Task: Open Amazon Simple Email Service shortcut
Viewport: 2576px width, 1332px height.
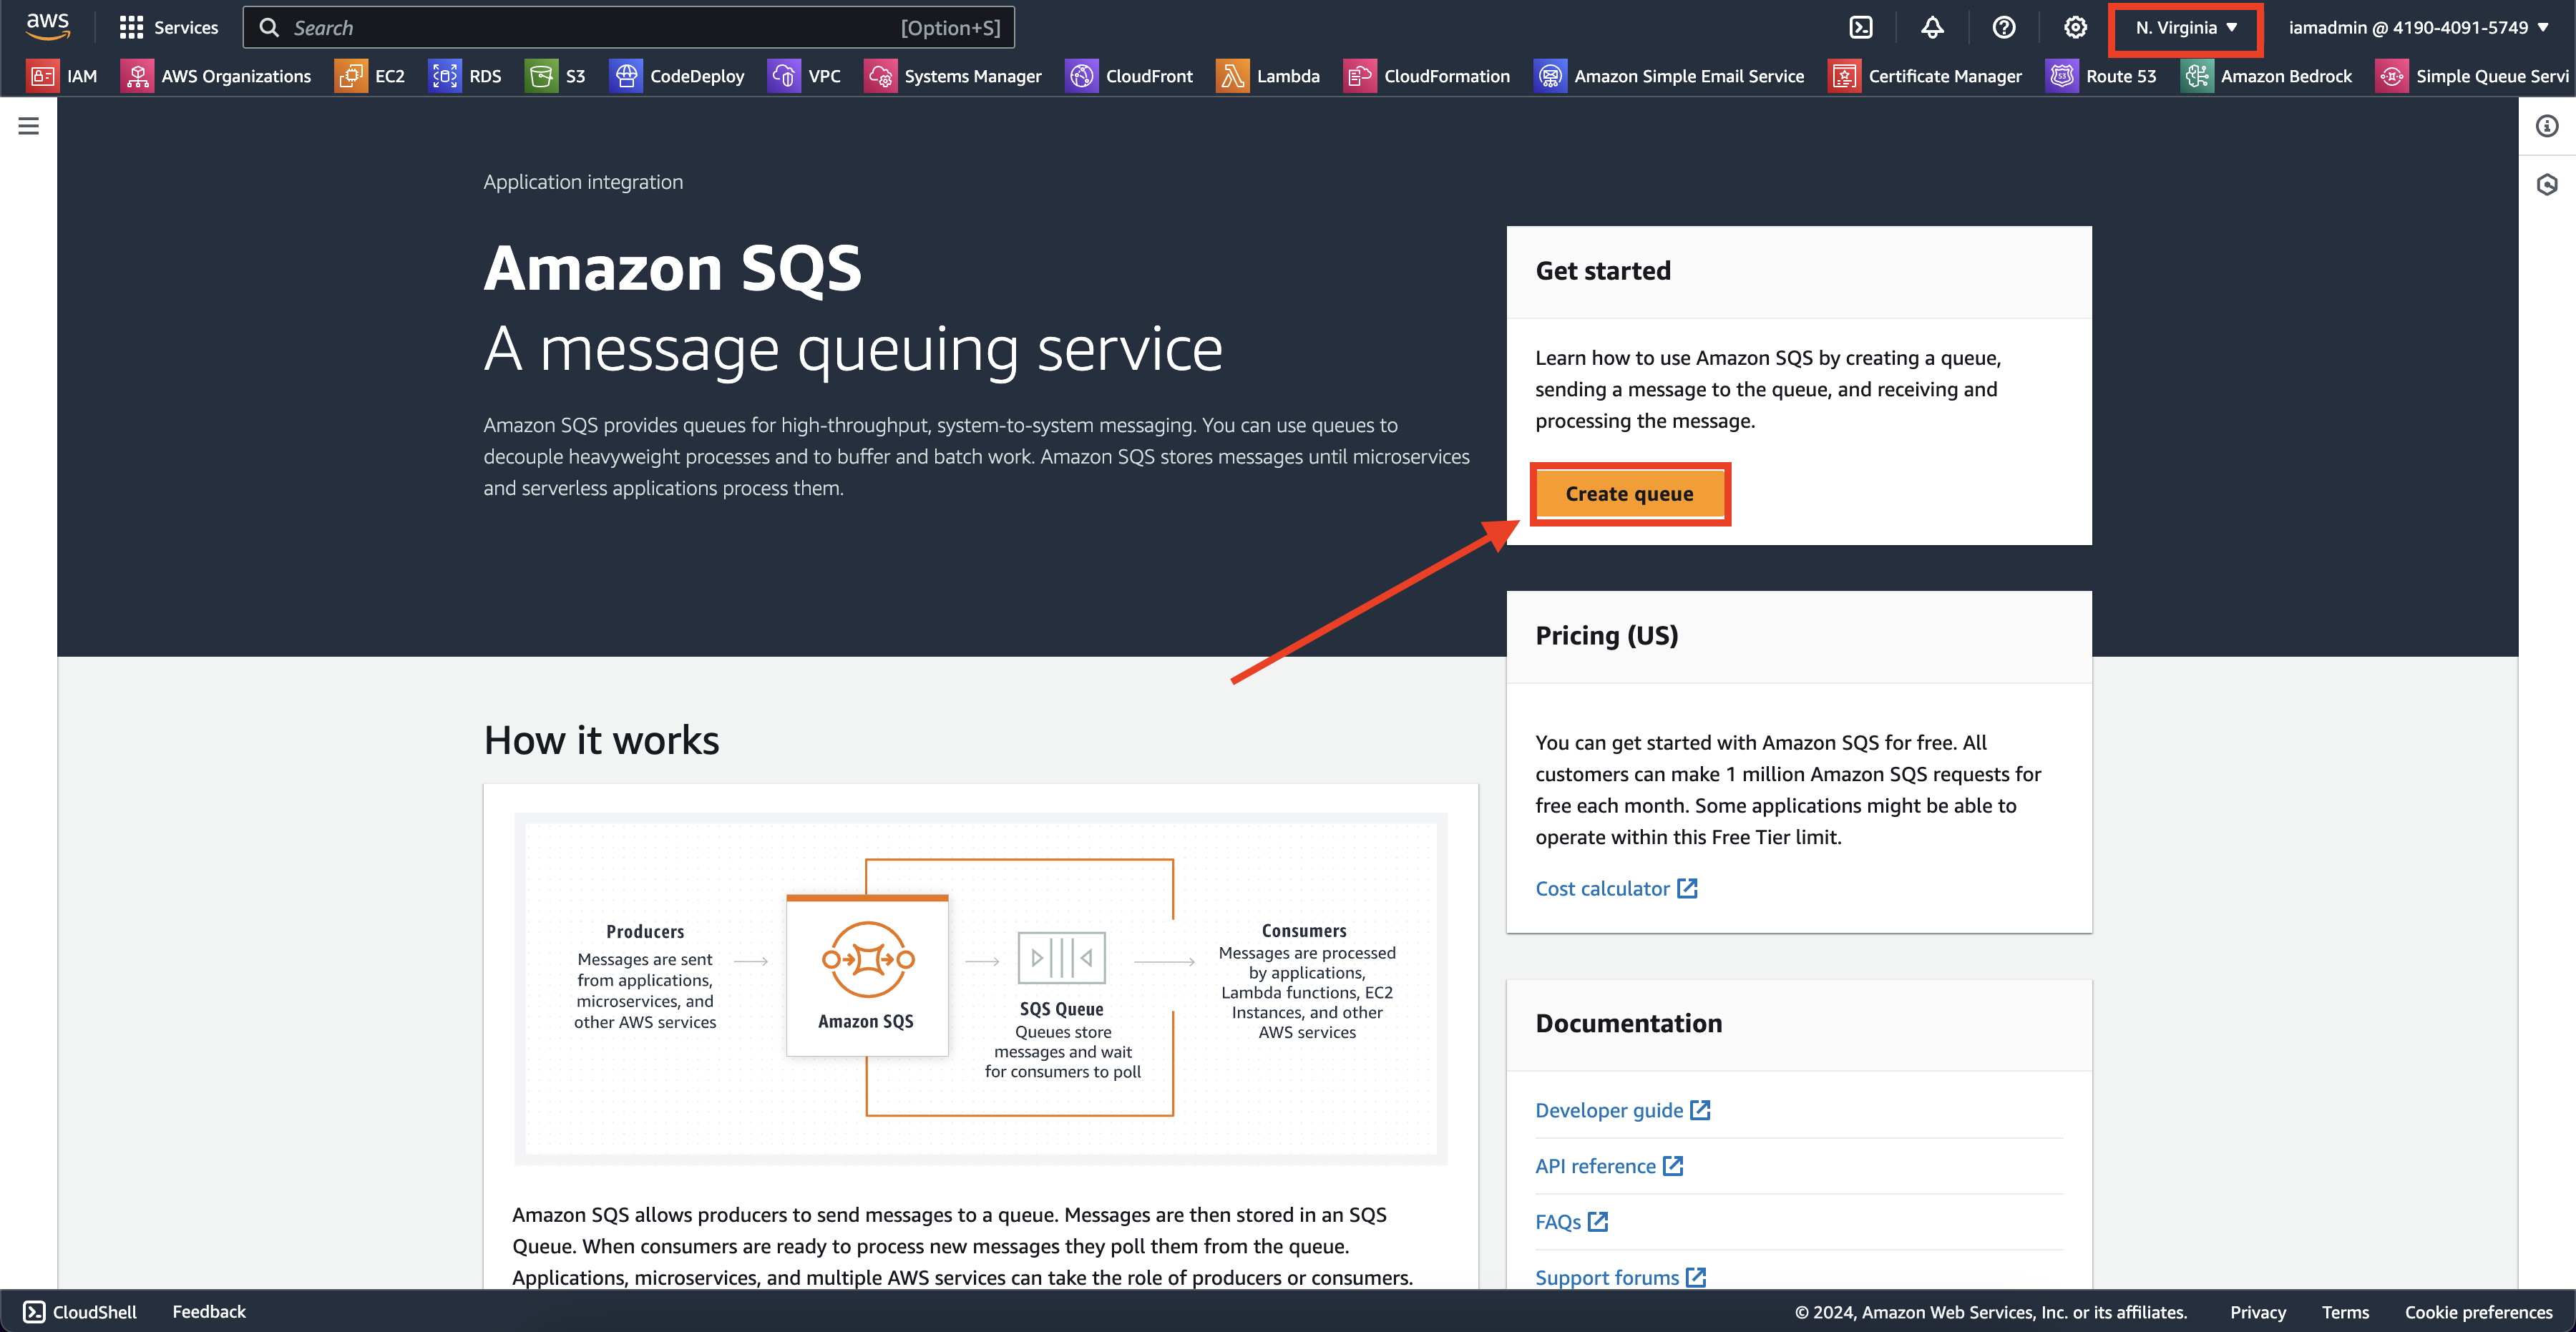Action: pyautogui.click(x=1670, y=76)
